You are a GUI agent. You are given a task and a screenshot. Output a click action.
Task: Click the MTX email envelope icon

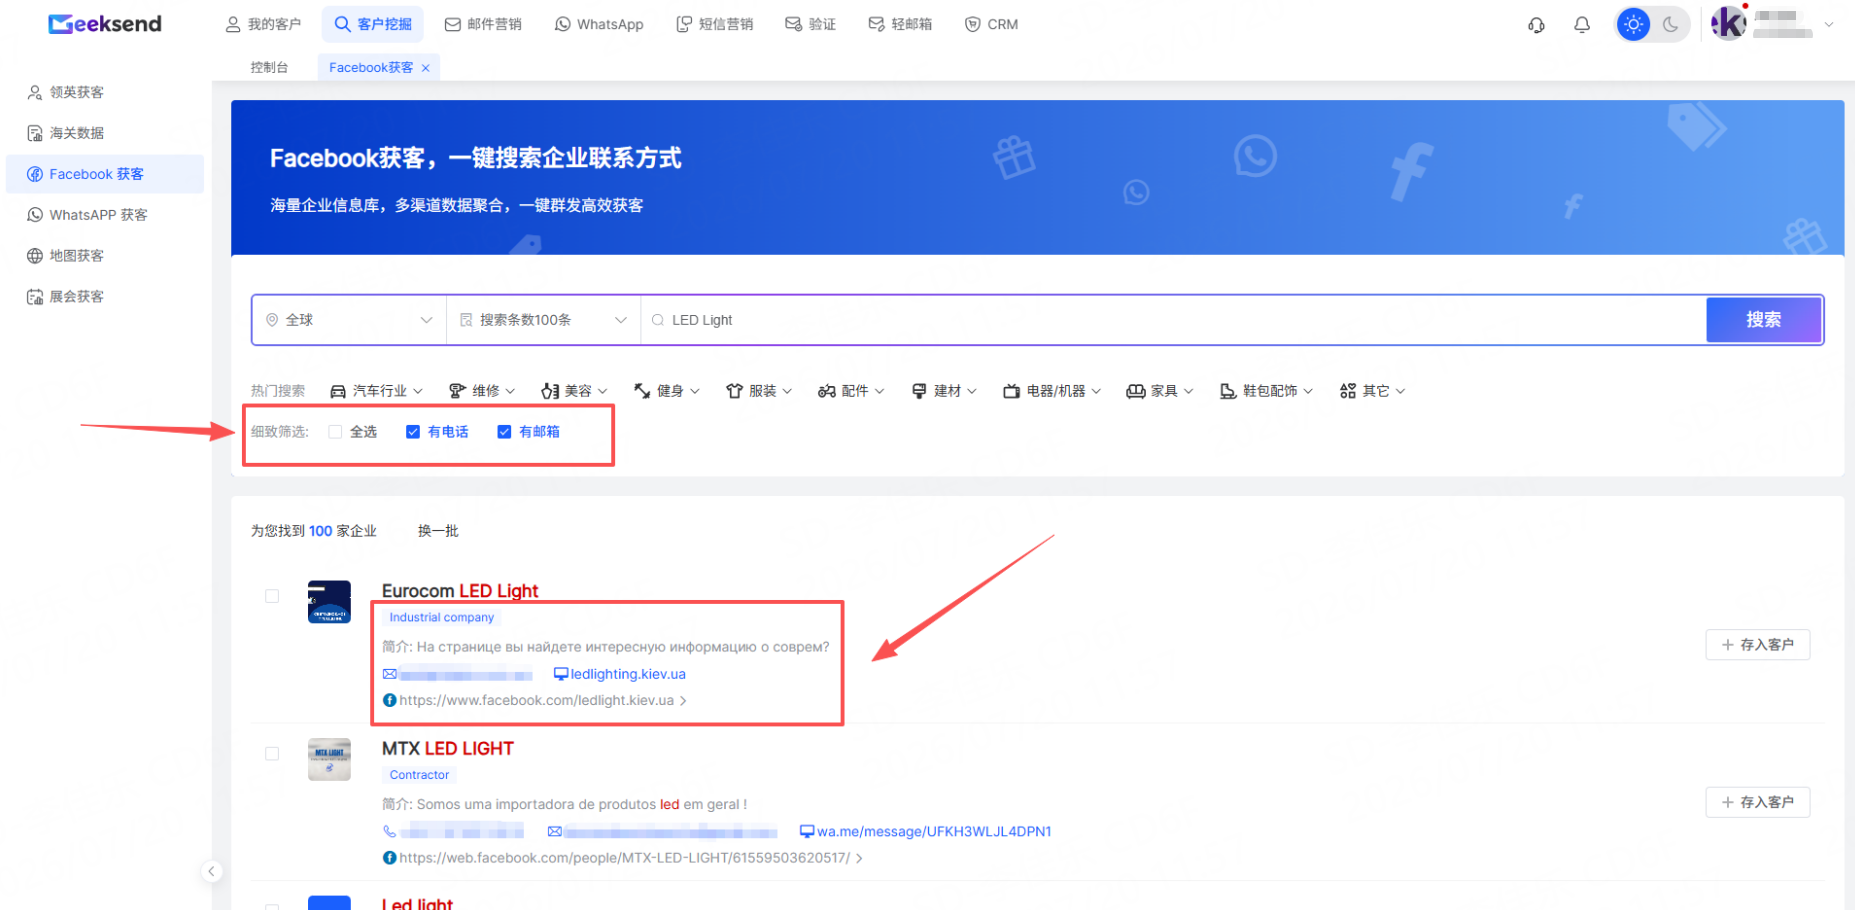point(555,831)
